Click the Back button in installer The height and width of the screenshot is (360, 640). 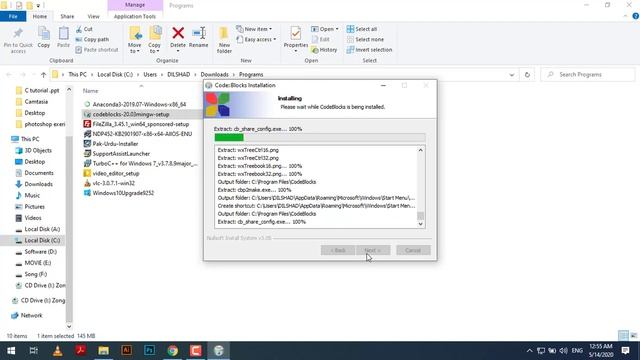pyautogui.click(x=338, y=250)
